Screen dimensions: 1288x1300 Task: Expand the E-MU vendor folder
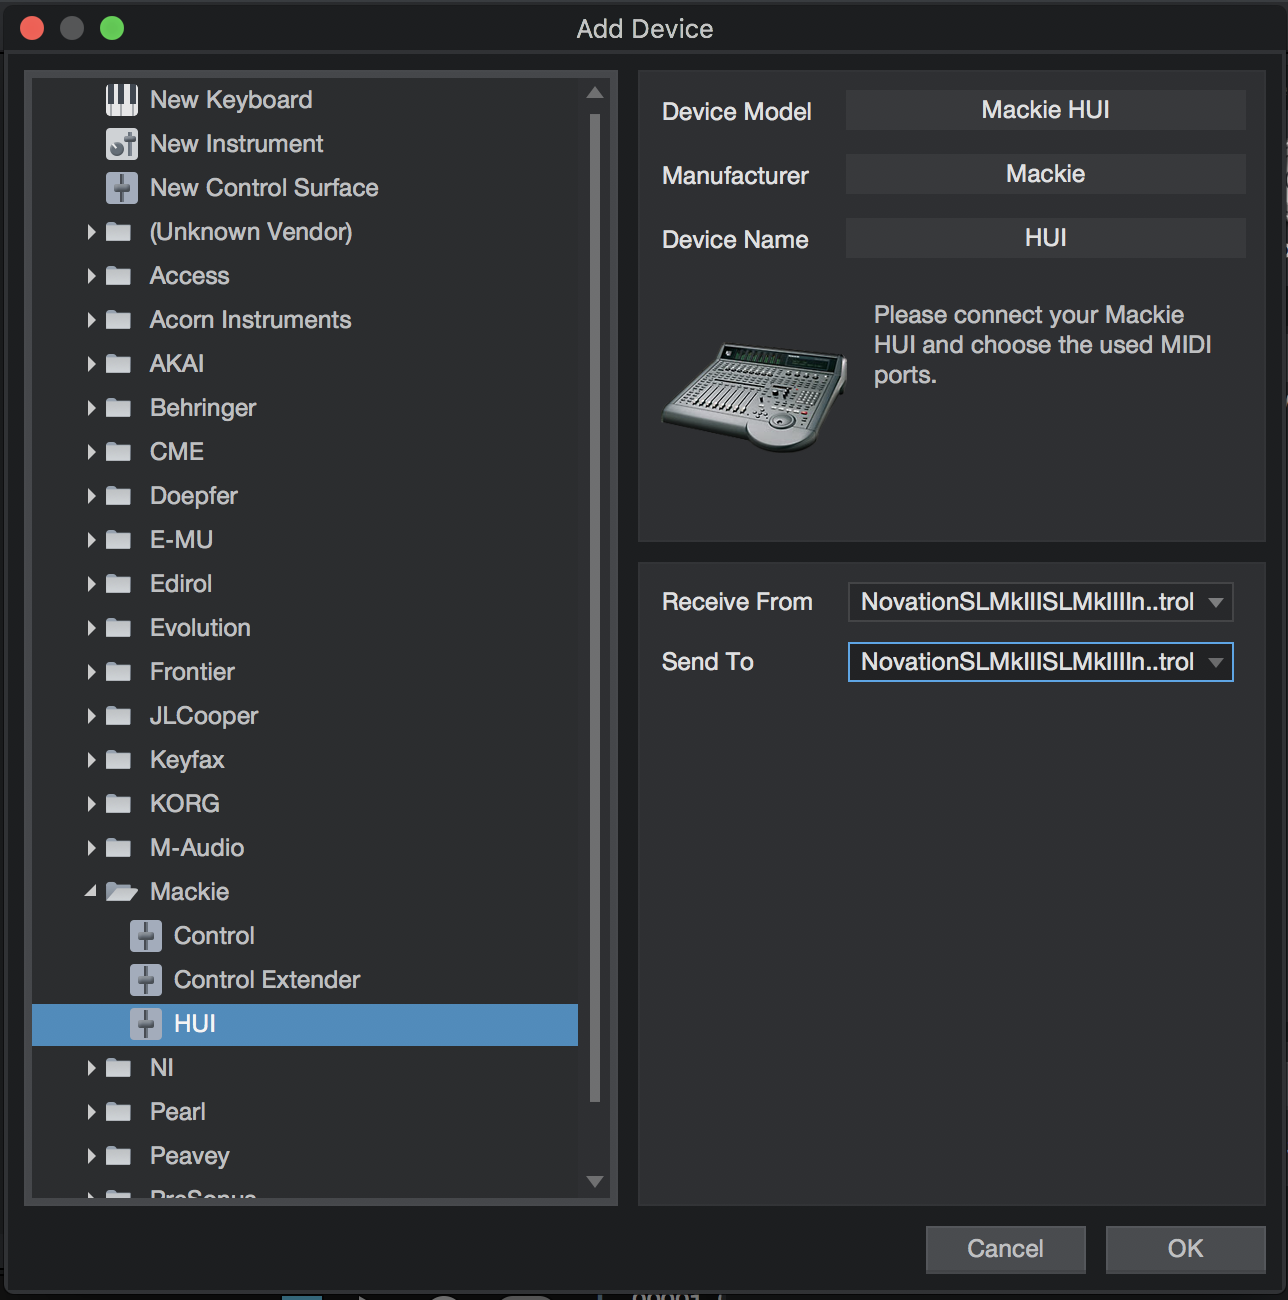(x=91, y=540)
